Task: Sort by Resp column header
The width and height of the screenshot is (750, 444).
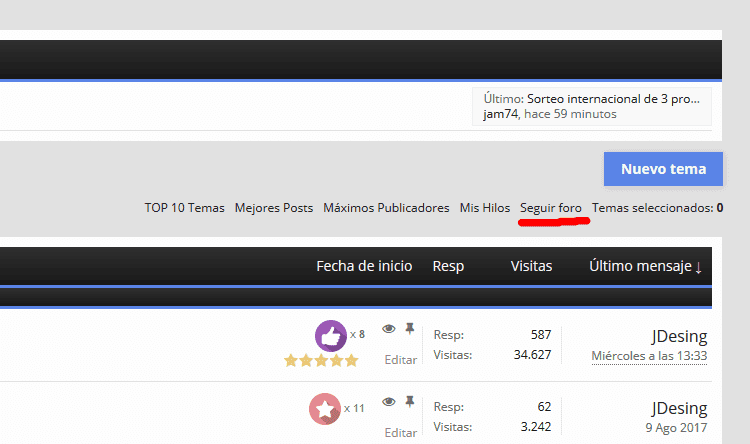Action: [448, 266]
